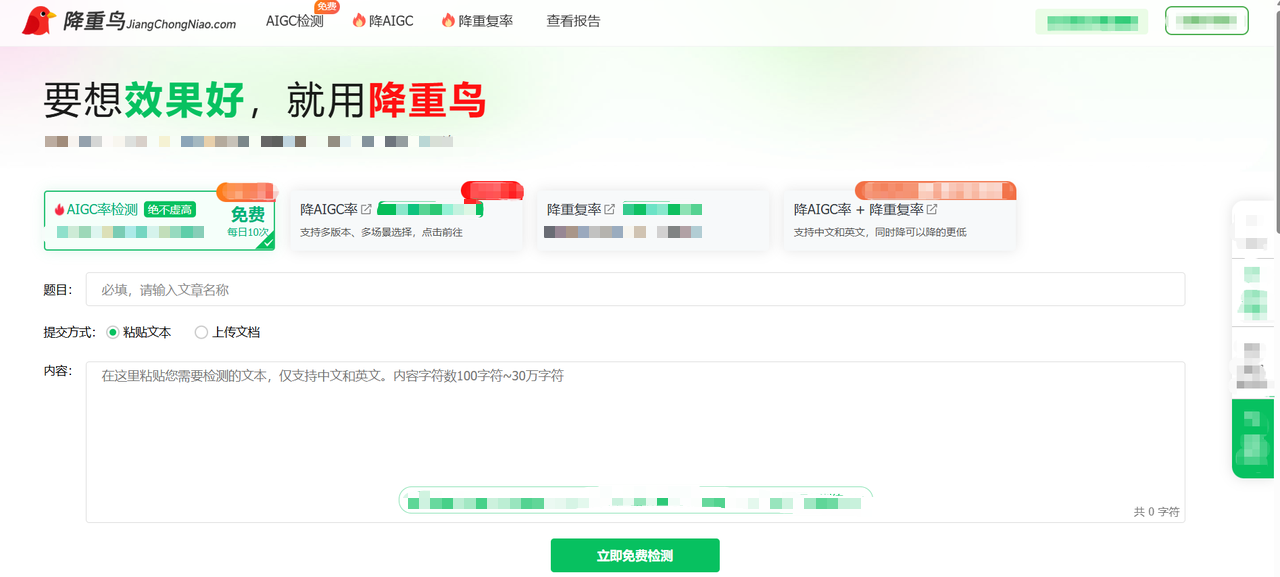Open the 降重复率 card
1280x577 pixels.
pos(653,220)
